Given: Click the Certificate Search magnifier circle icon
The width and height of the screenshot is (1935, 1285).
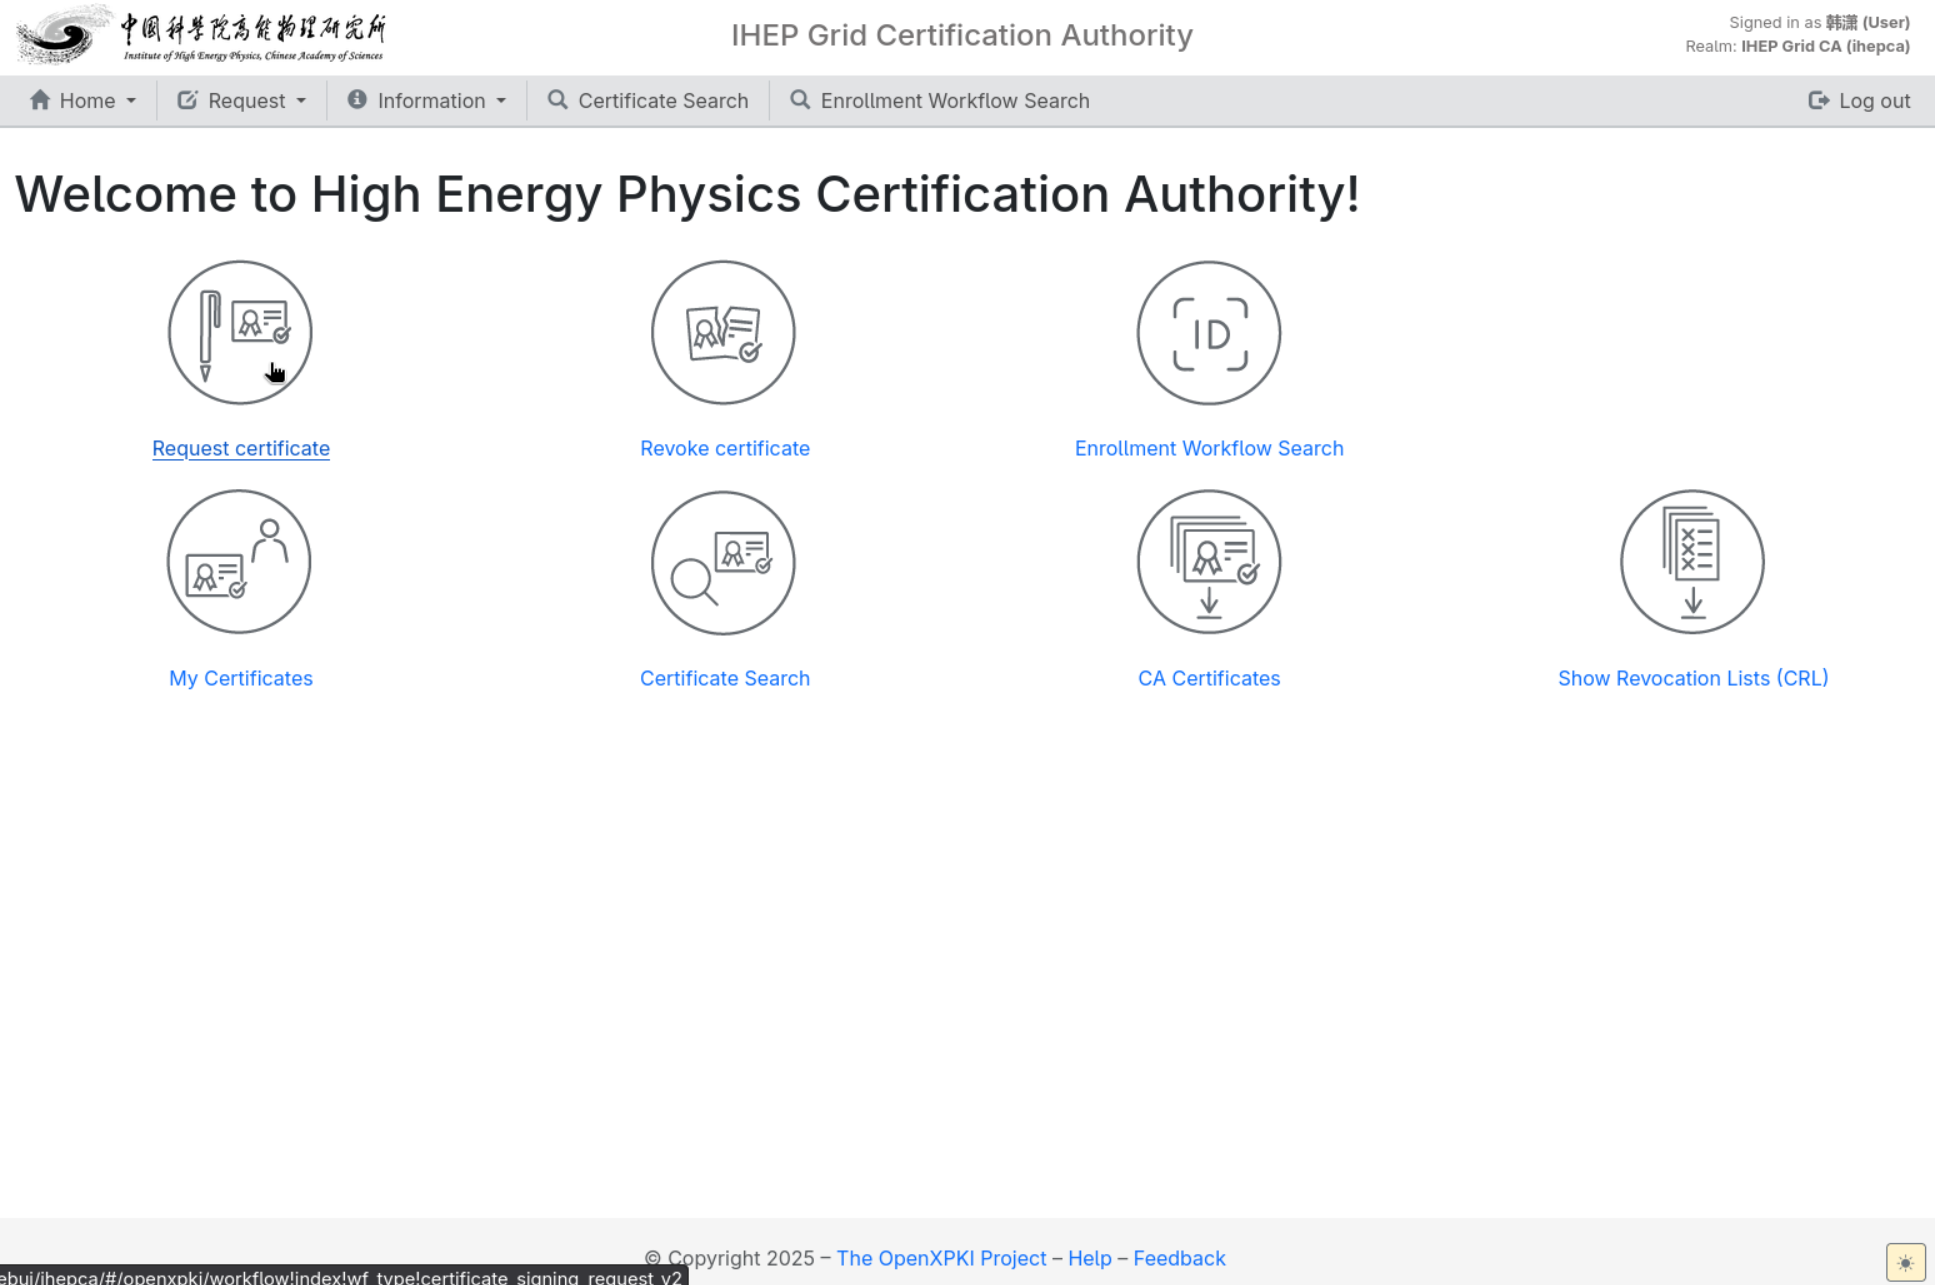Looking at the screenshot, I should pyautogui.click(x=723, y=562).
